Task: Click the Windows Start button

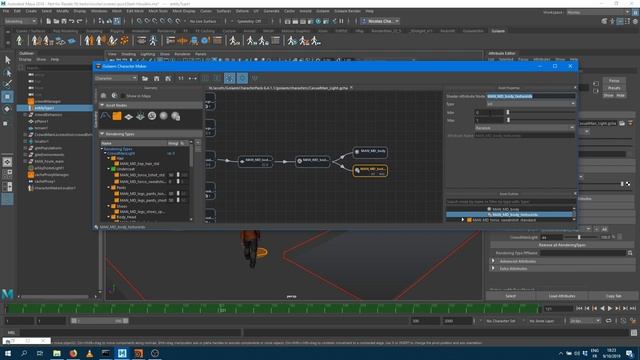Action: click(x=8, y=353)
